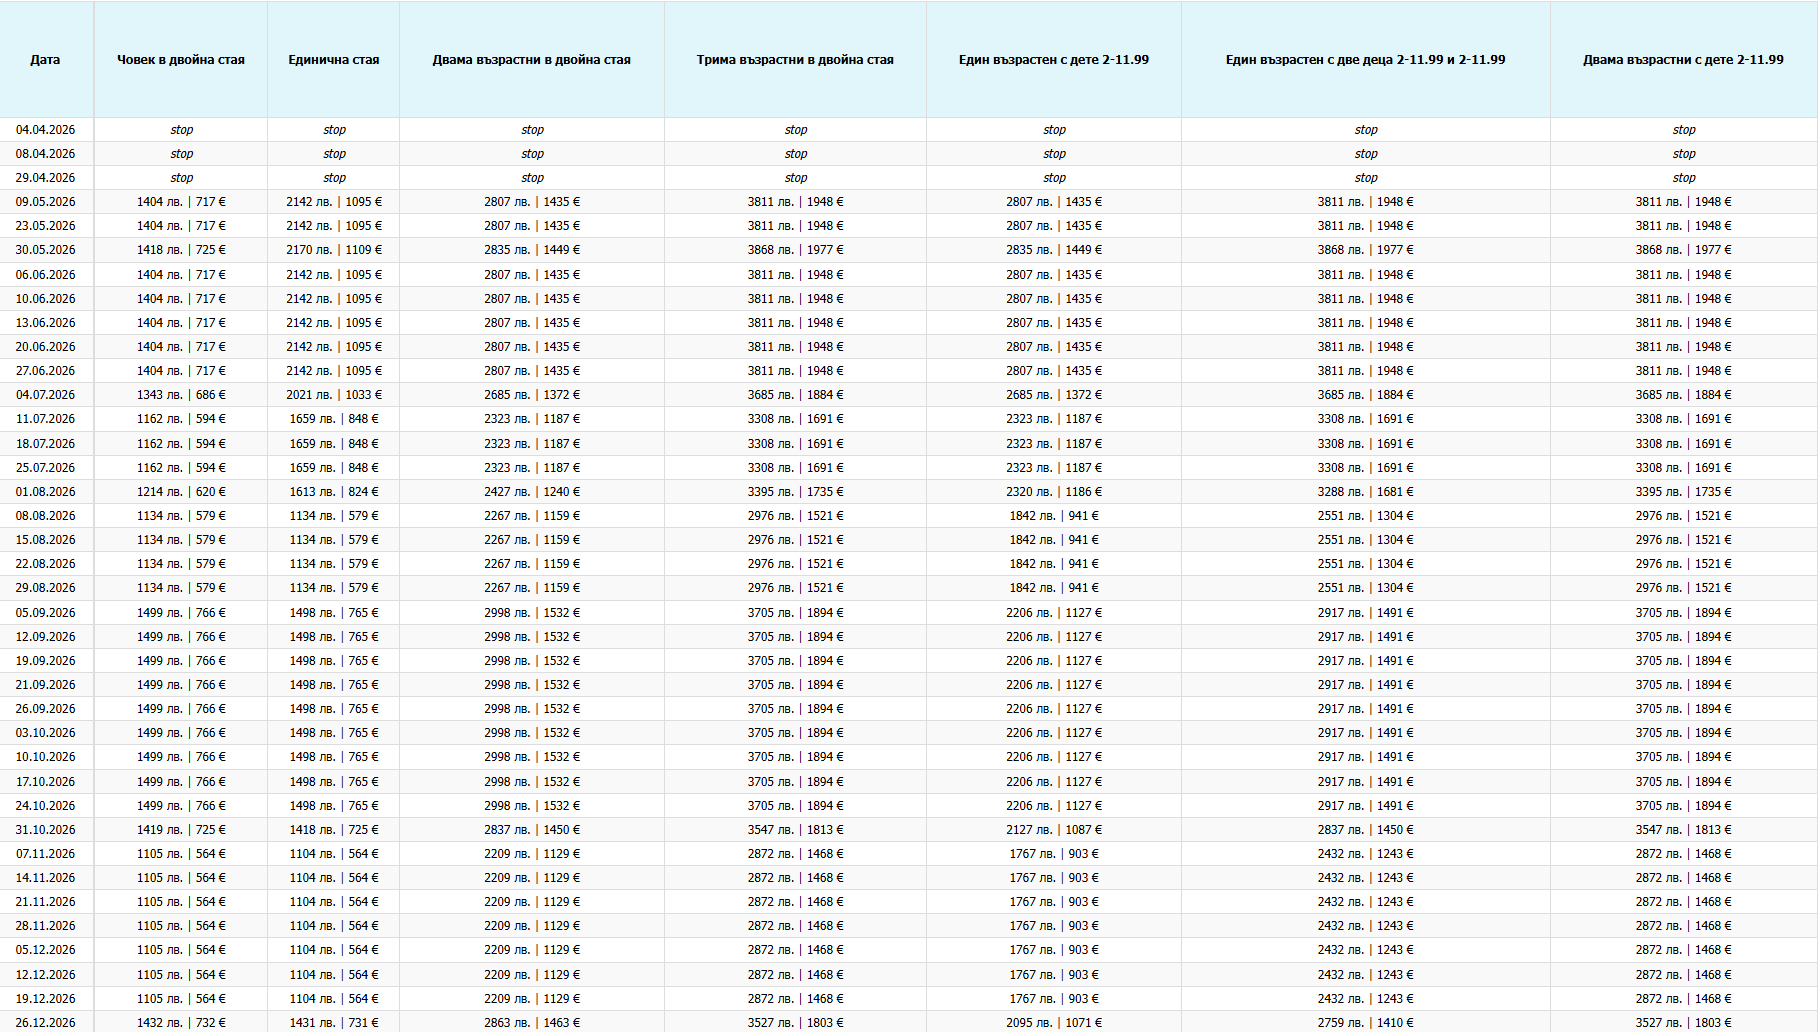The width and height of the screenshot is (1818, 1032).
Task: Select the price 1214 лв. | 620 €
Action: (x=181, y=492)
